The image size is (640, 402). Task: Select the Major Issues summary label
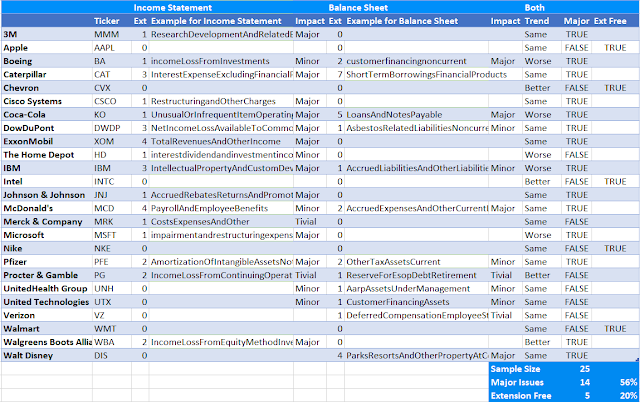click(x=517, y=382)
